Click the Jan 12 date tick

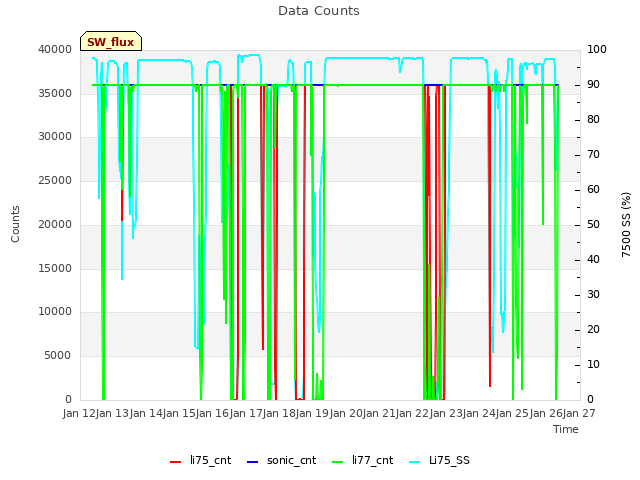80,413
